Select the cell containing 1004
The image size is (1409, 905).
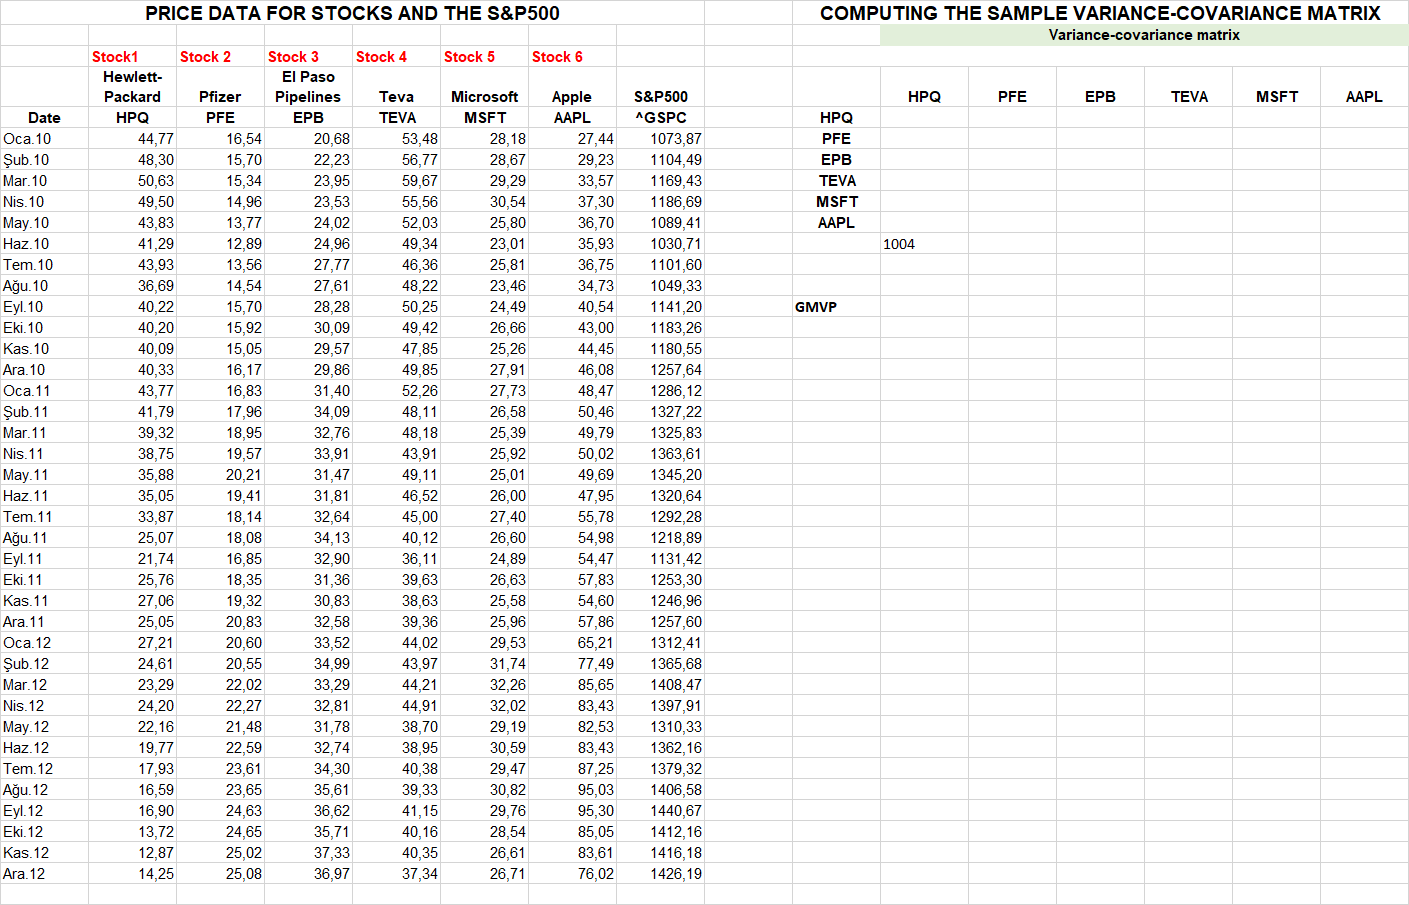[x=899, y=243]
